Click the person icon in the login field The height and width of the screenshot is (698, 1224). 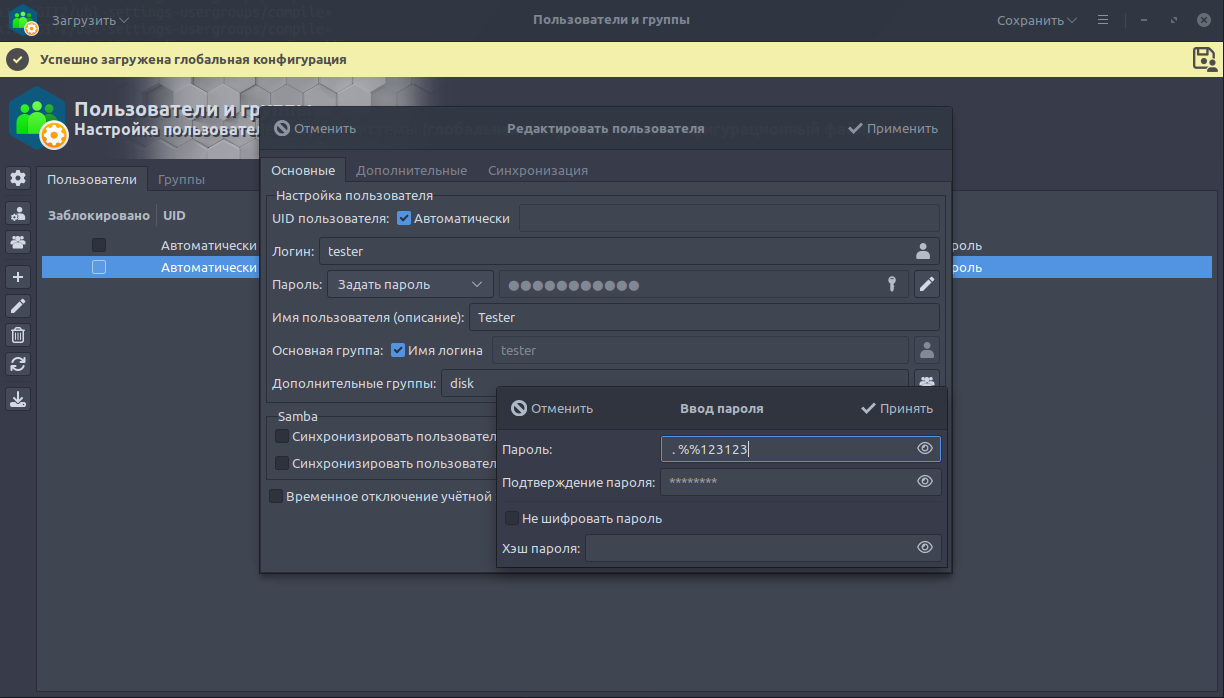pyautogui.click(x=922, y=251)
